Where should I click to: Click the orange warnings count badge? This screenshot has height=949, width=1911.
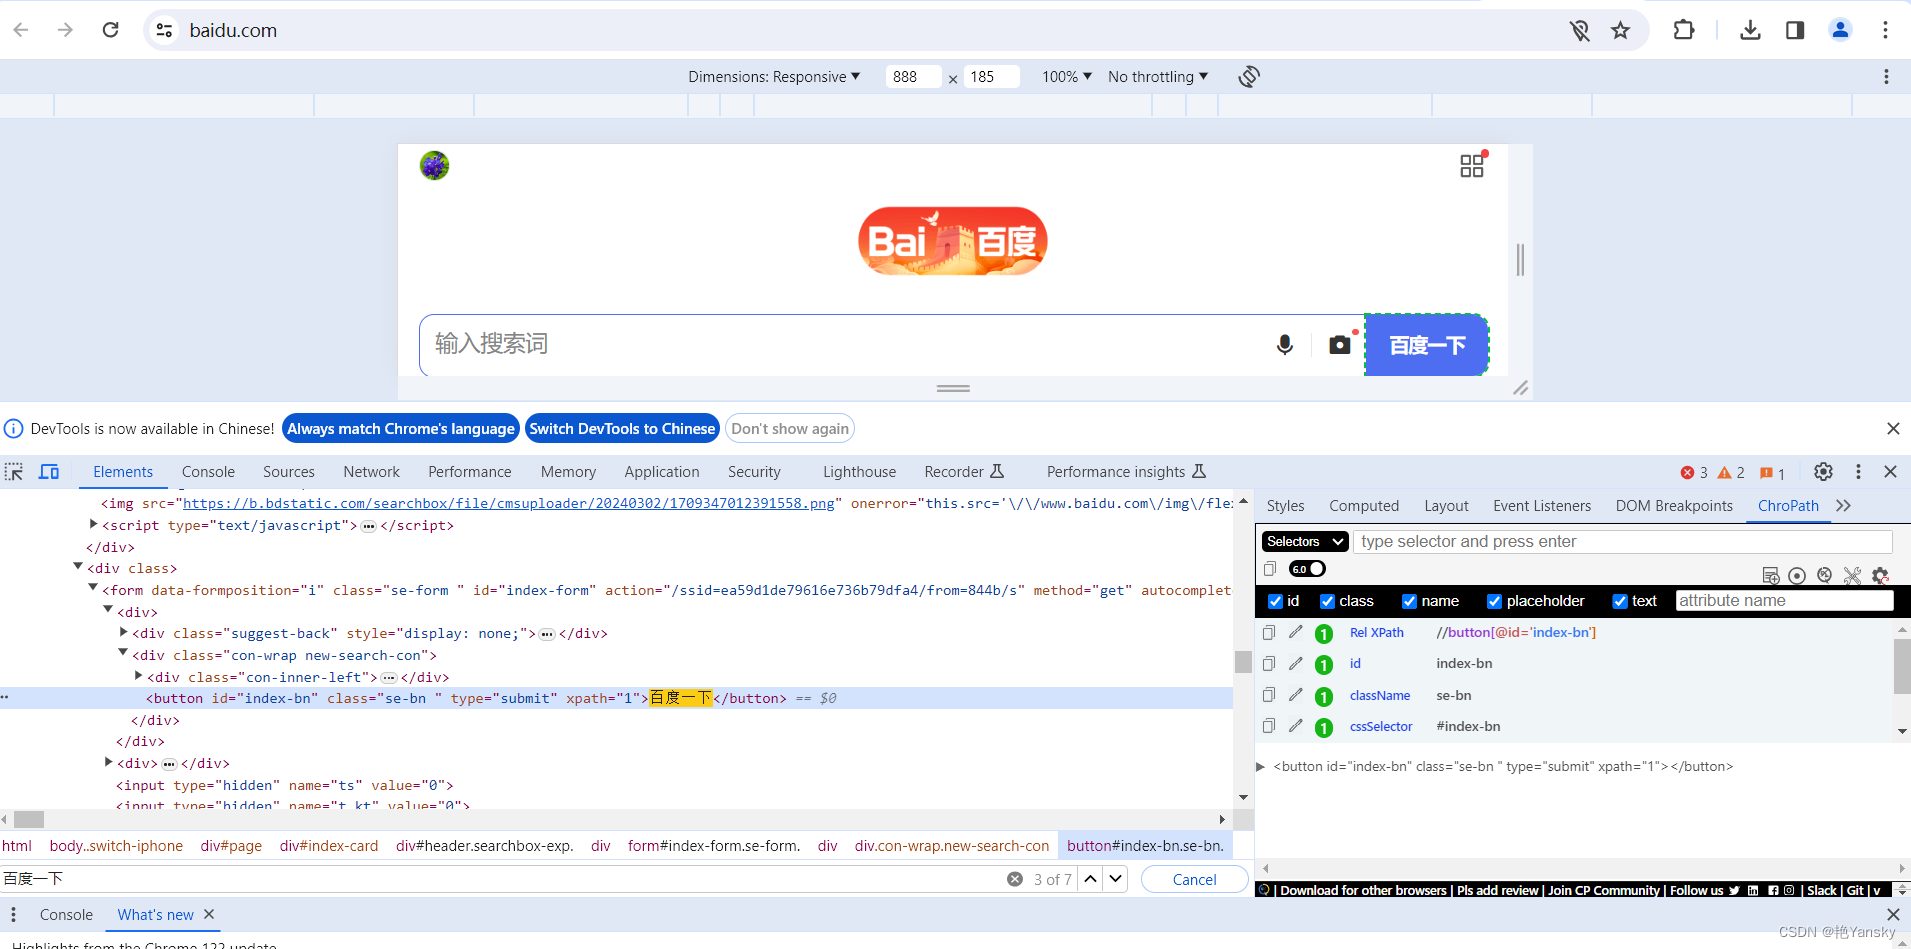[x=1731, y=473]
